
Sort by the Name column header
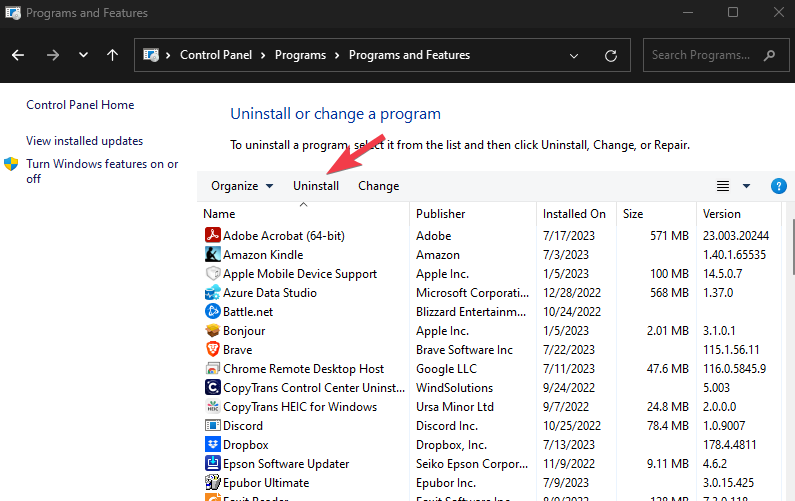click(303, 213)
